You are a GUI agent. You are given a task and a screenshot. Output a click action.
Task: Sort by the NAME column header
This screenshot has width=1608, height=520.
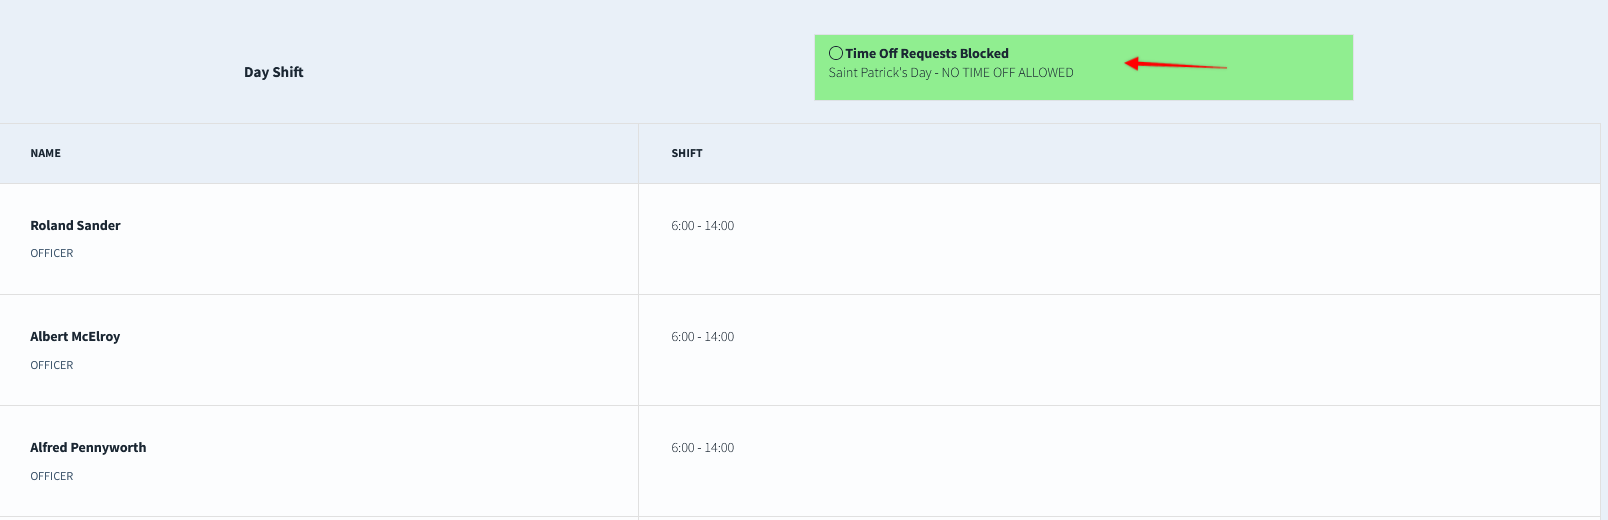coord(46,153)
